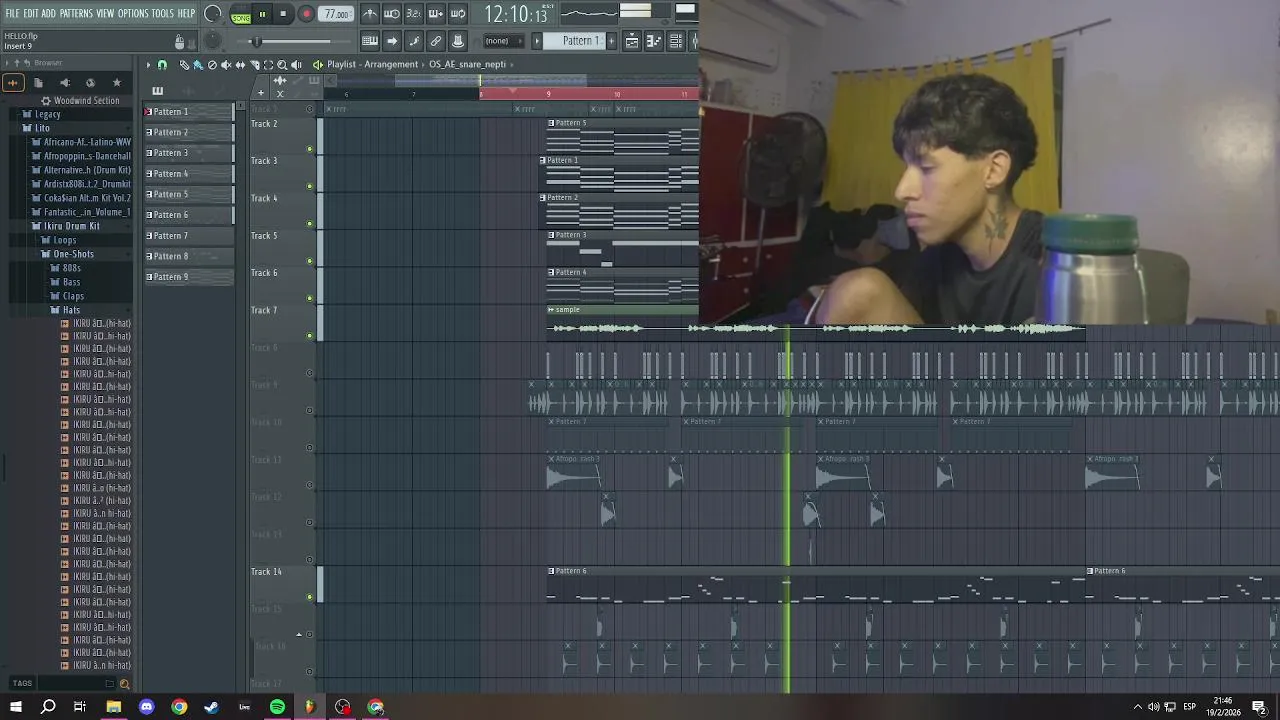
Task: Click the master pitch knob below the transport
Action: [212, 41]
